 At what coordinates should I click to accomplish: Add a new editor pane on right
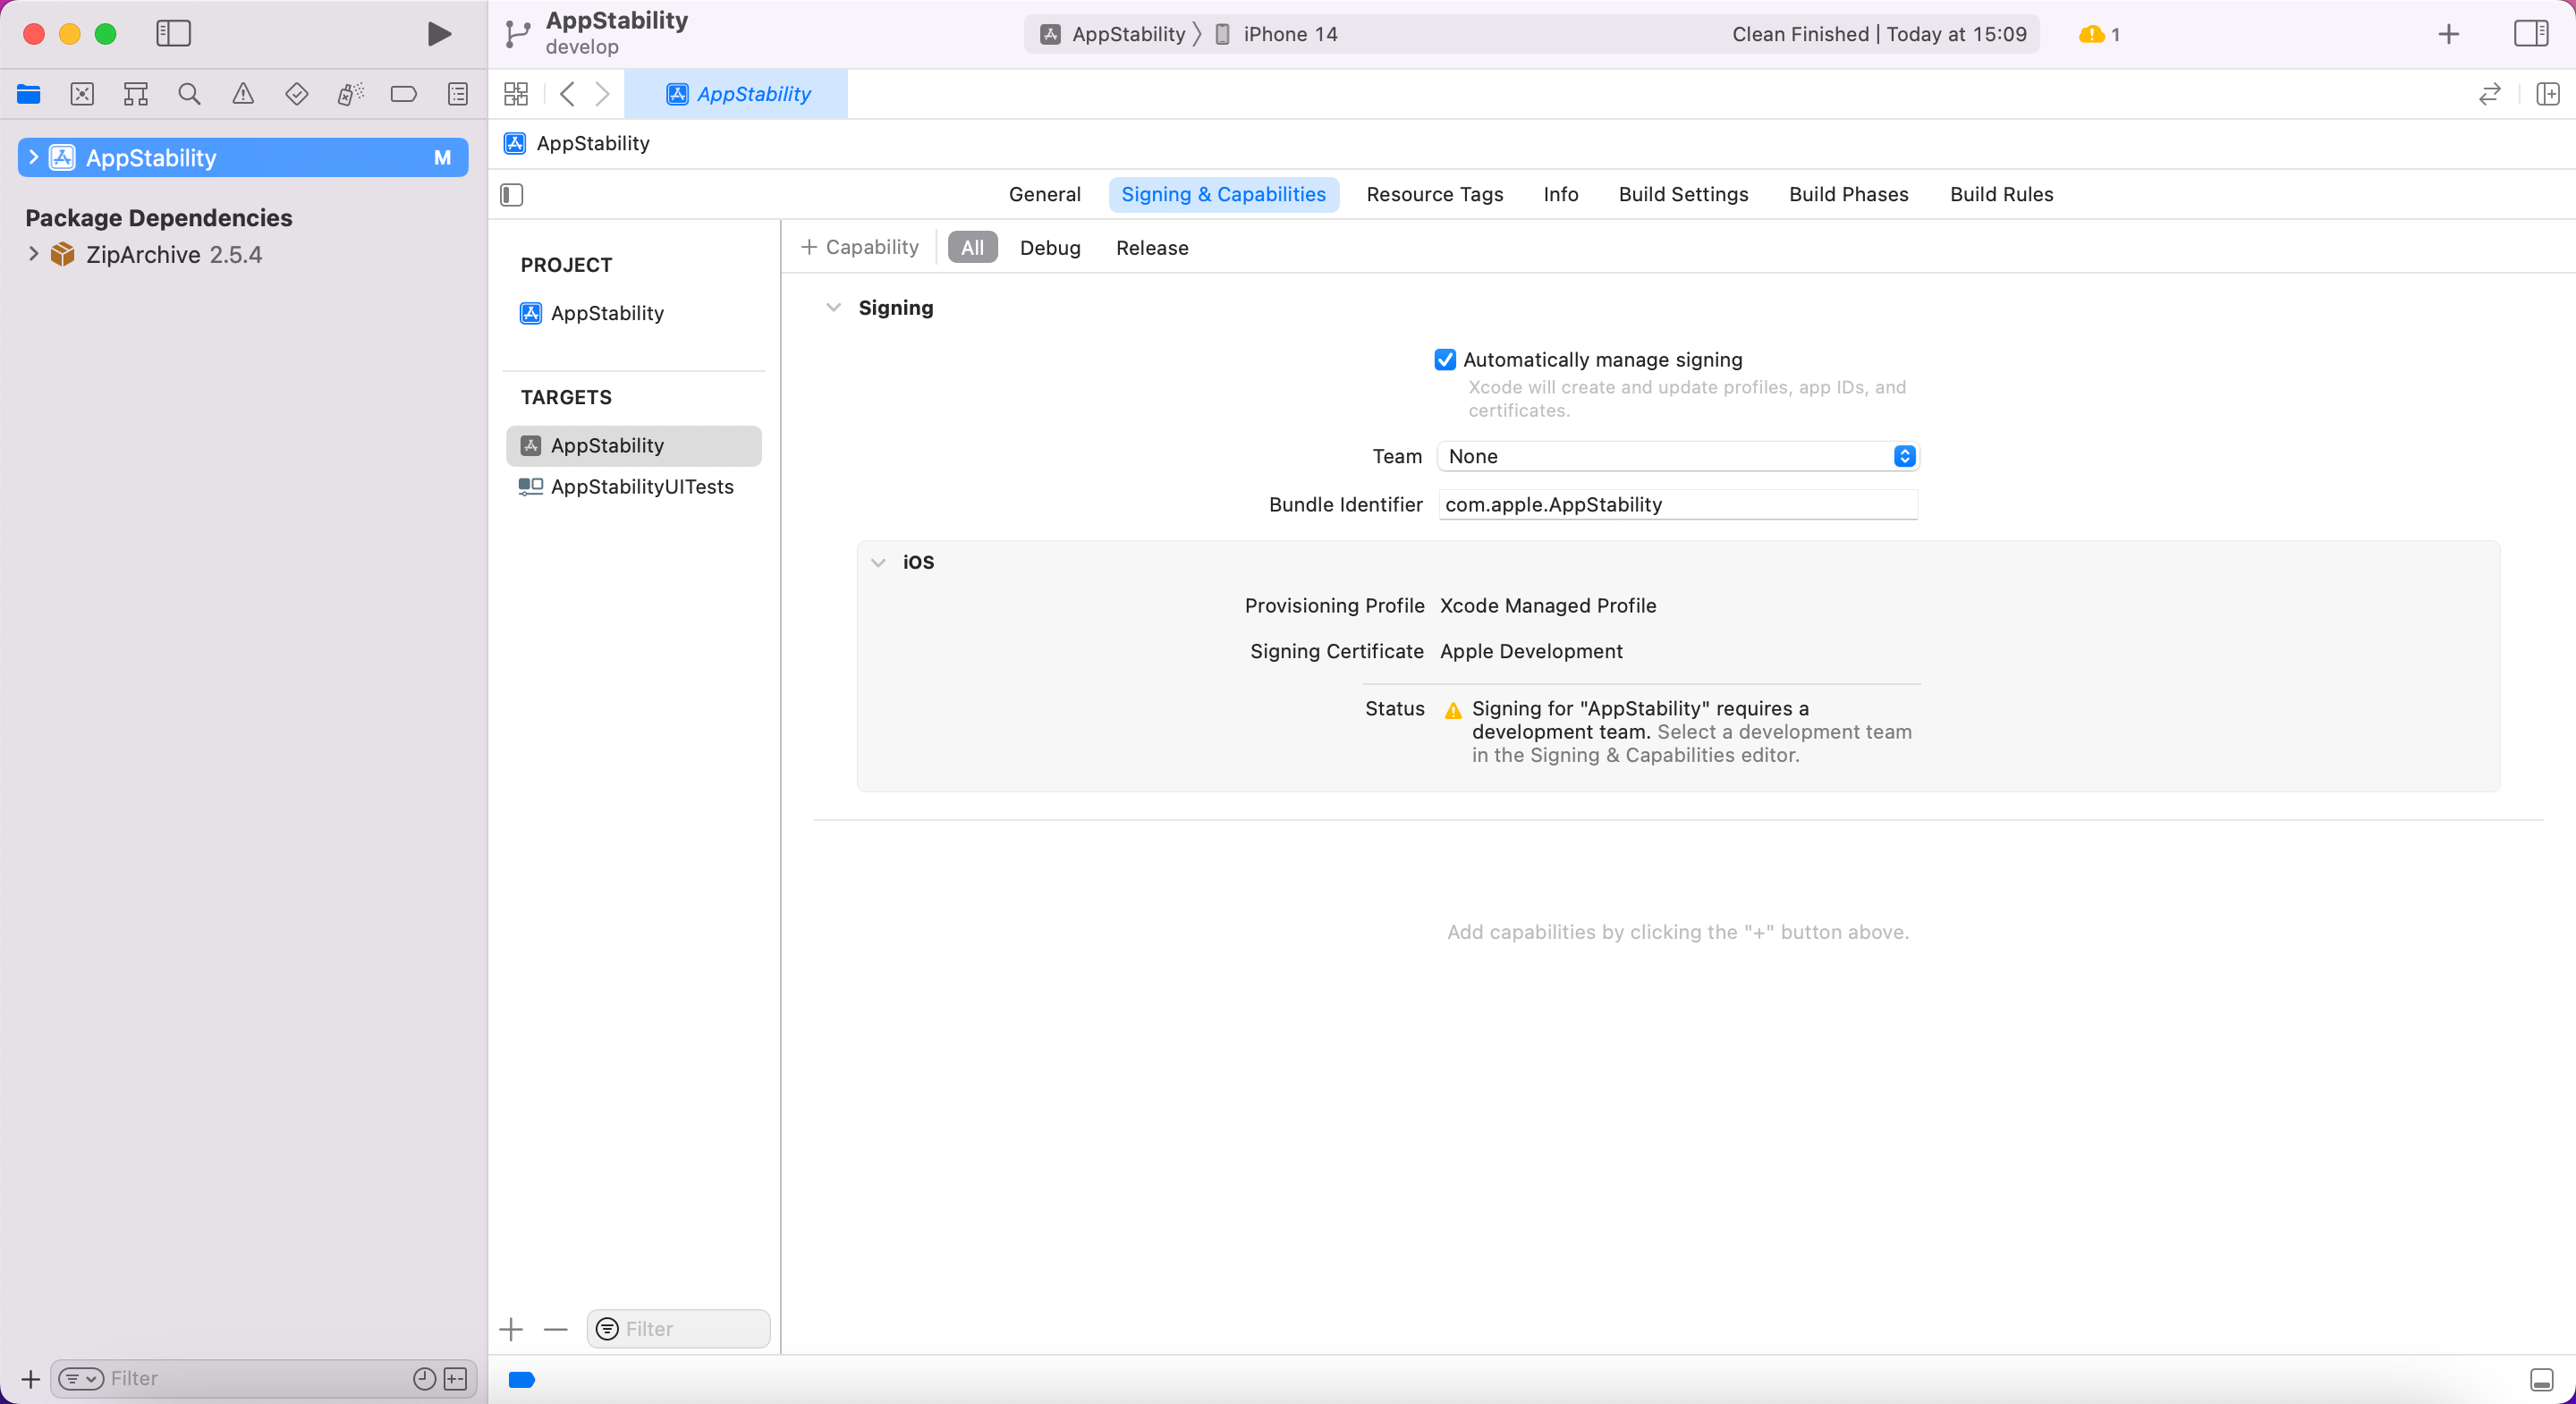pyautogui.click(x=2548, y=94)
